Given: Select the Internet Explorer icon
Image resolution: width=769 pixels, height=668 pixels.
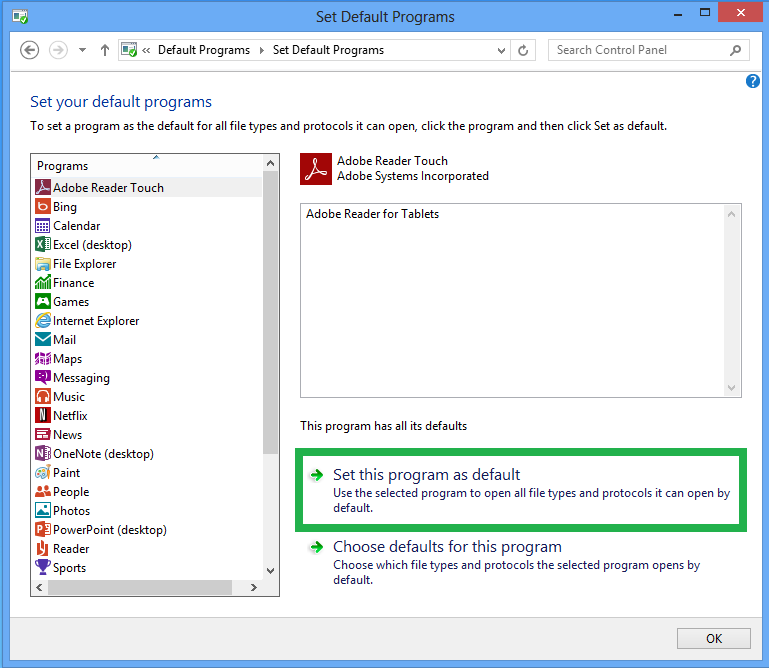Looking at the screenshot, I should [43, 320].
